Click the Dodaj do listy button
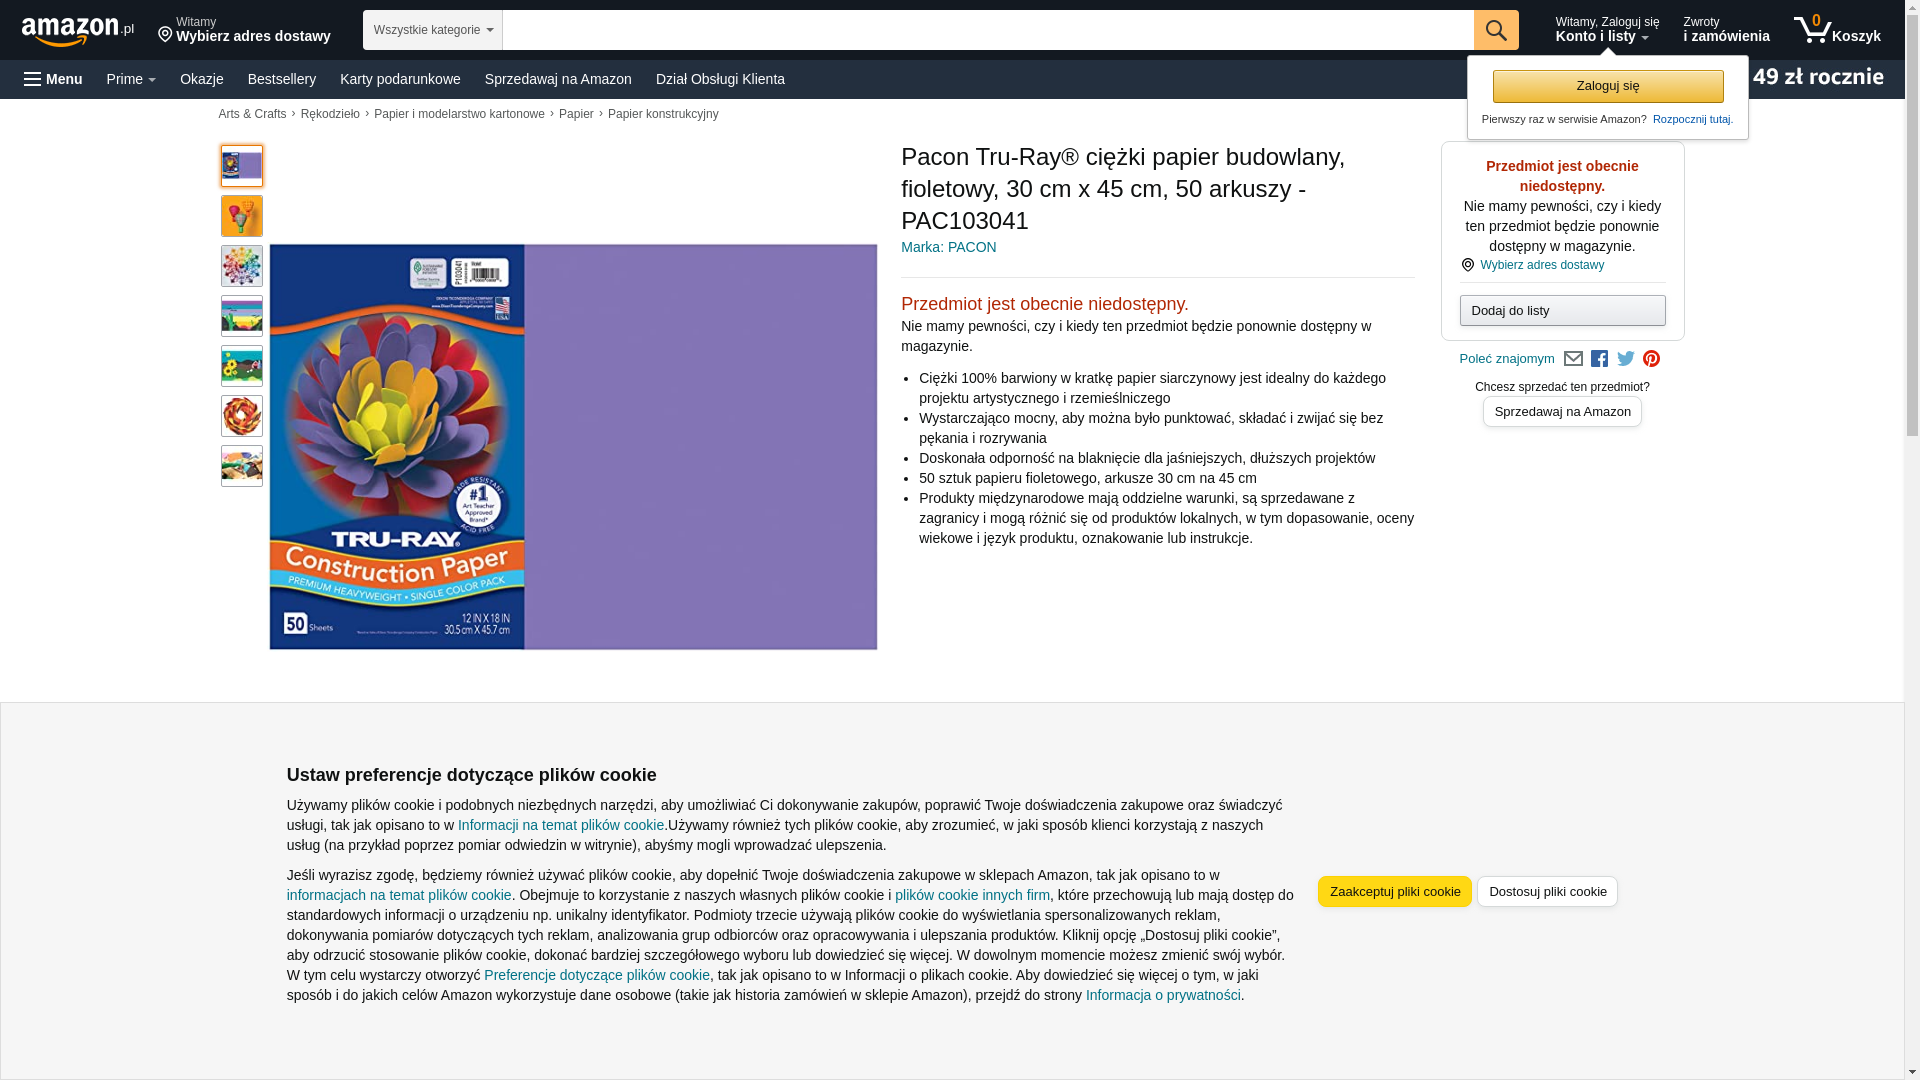 (1562, 311)
